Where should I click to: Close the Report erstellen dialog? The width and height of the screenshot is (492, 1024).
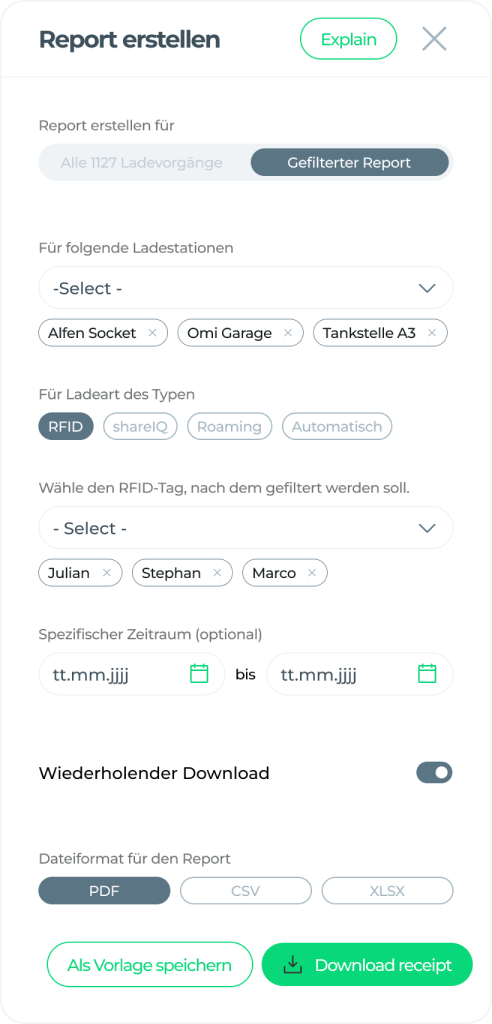click(434, 39)
